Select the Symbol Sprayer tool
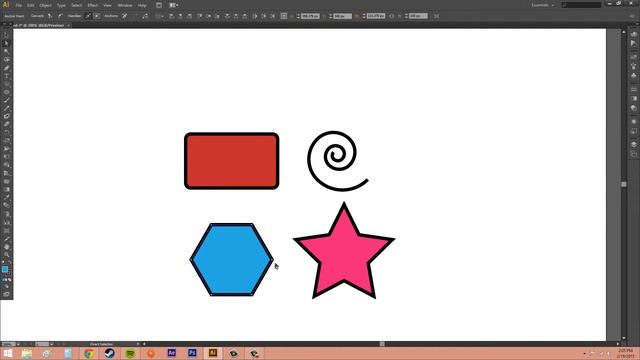This screenshot has width=640, height=360. coord(6,214)
